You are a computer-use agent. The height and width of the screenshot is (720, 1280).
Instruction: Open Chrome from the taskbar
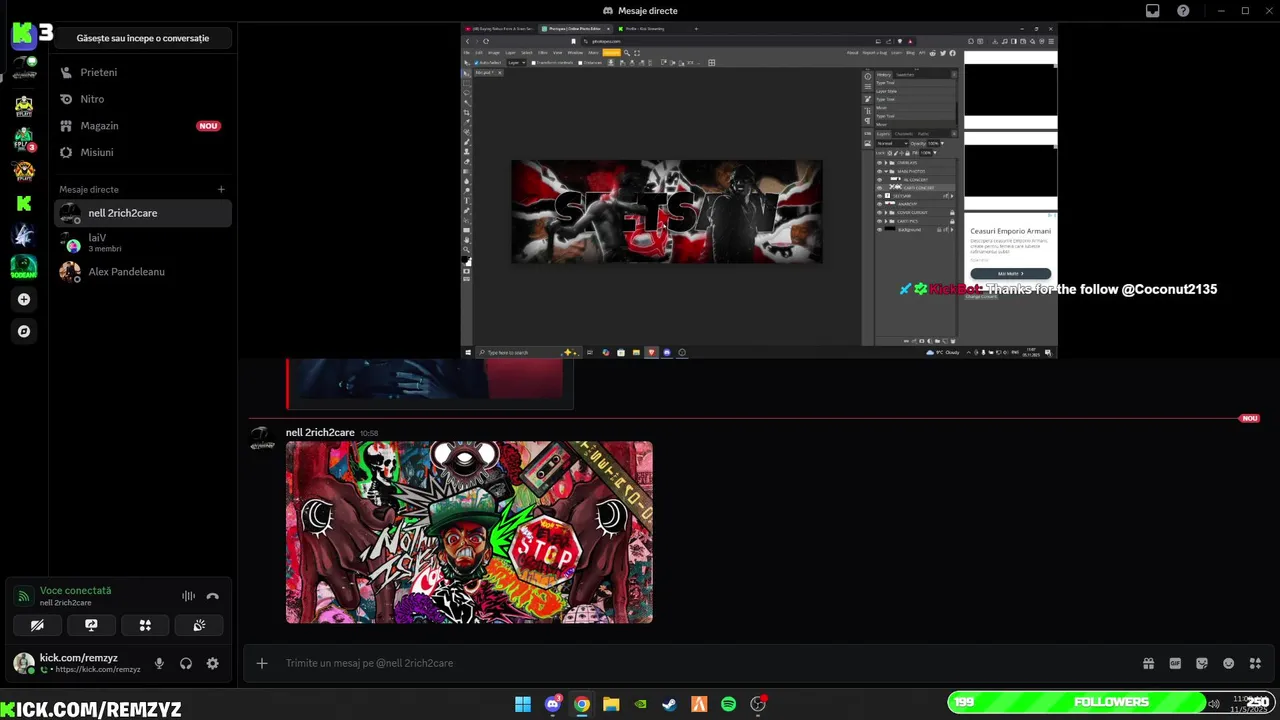click(582, 704)
